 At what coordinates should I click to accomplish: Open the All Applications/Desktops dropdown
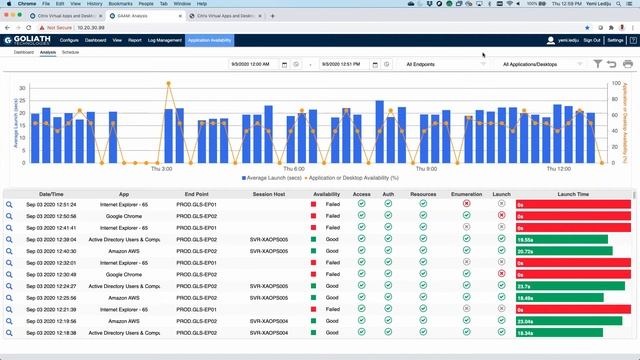click(x=542, y=64)
